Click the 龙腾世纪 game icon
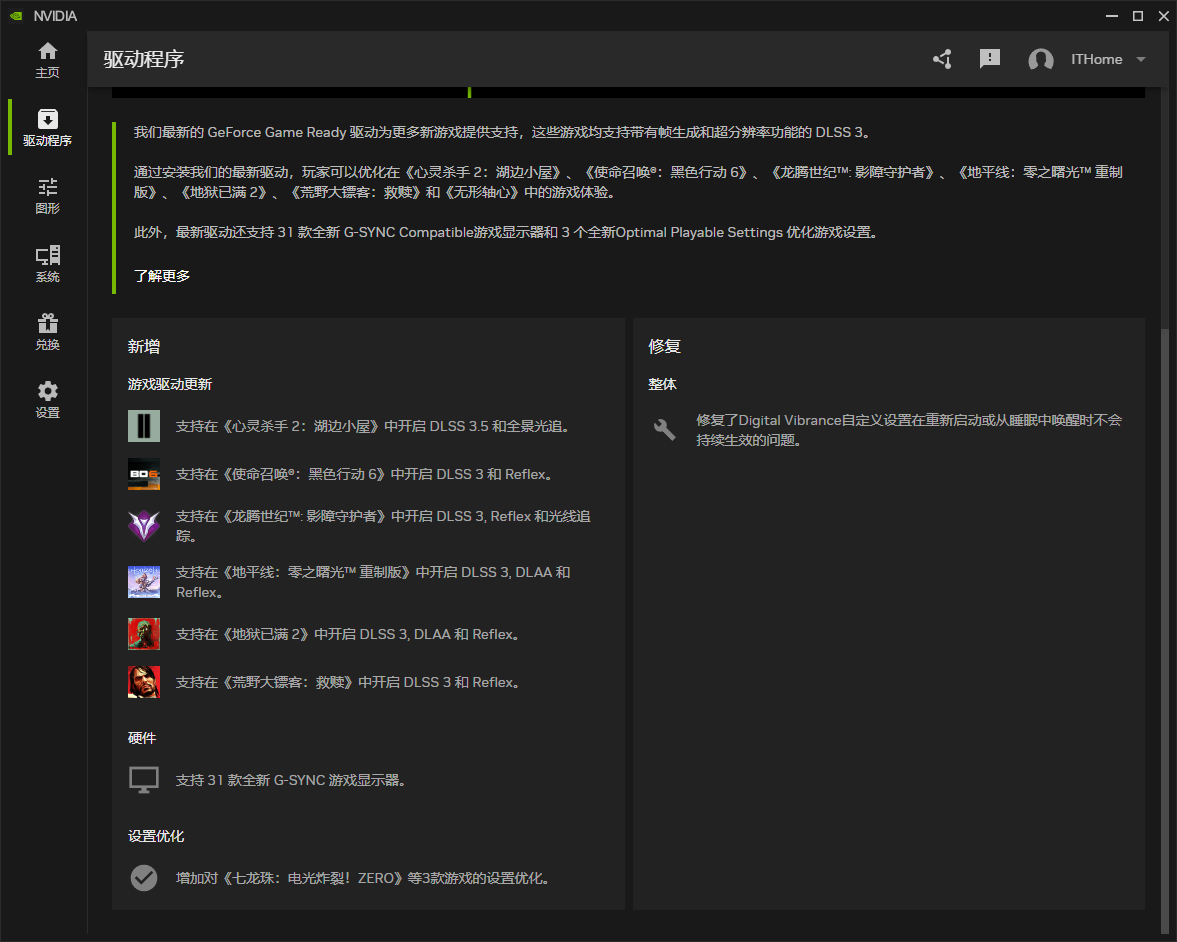Viewport: 1177px width, 942px height. tap(144, 525)
